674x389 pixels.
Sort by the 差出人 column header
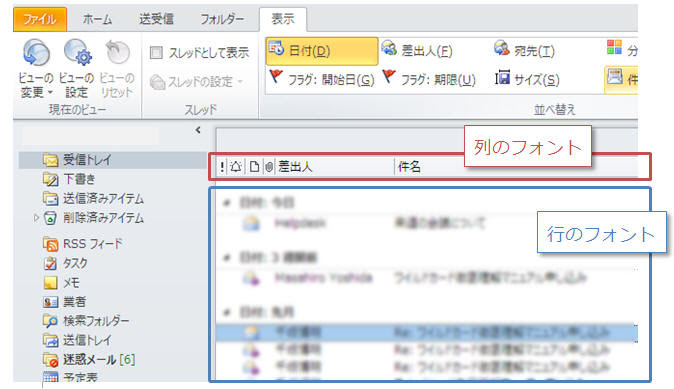(x=294, y=167)
